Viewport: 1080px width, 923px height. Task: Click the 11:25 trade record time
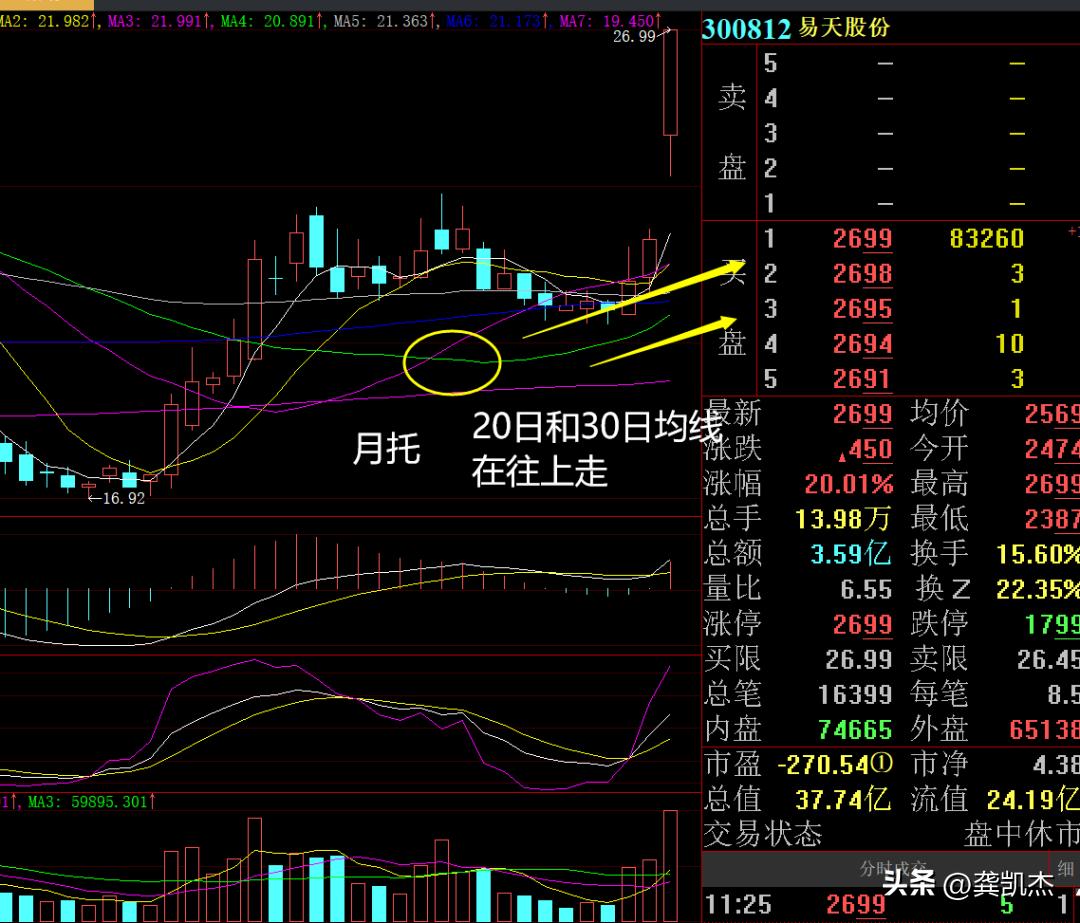[738, 904]
